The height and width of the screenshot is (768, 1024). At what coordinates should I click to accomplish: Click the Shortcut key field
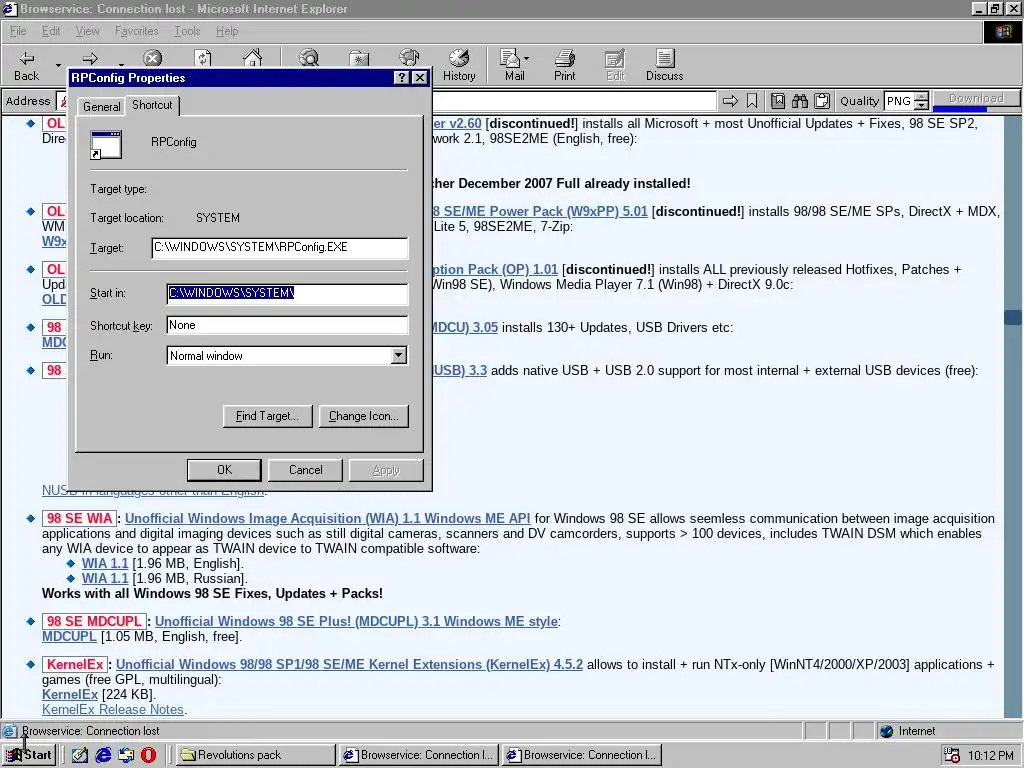[x=287, y=325]
